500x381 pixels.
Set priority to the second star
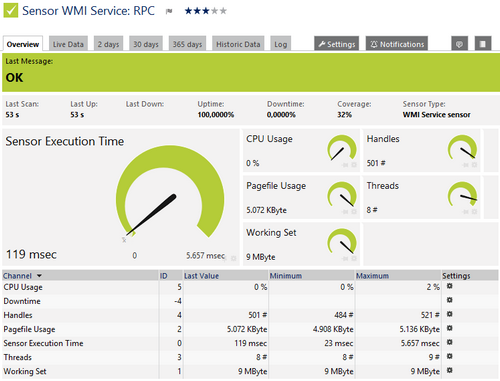coord(197,11)
